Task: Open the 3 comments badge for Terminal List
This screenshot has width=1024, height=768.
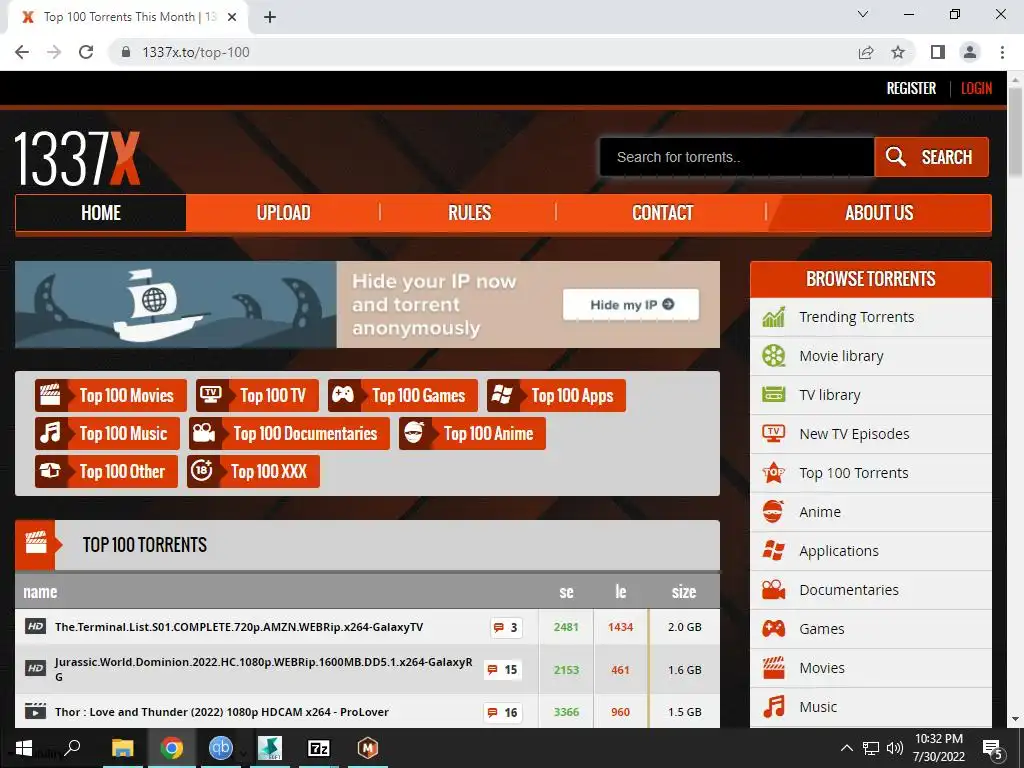Action: point(506,627)
